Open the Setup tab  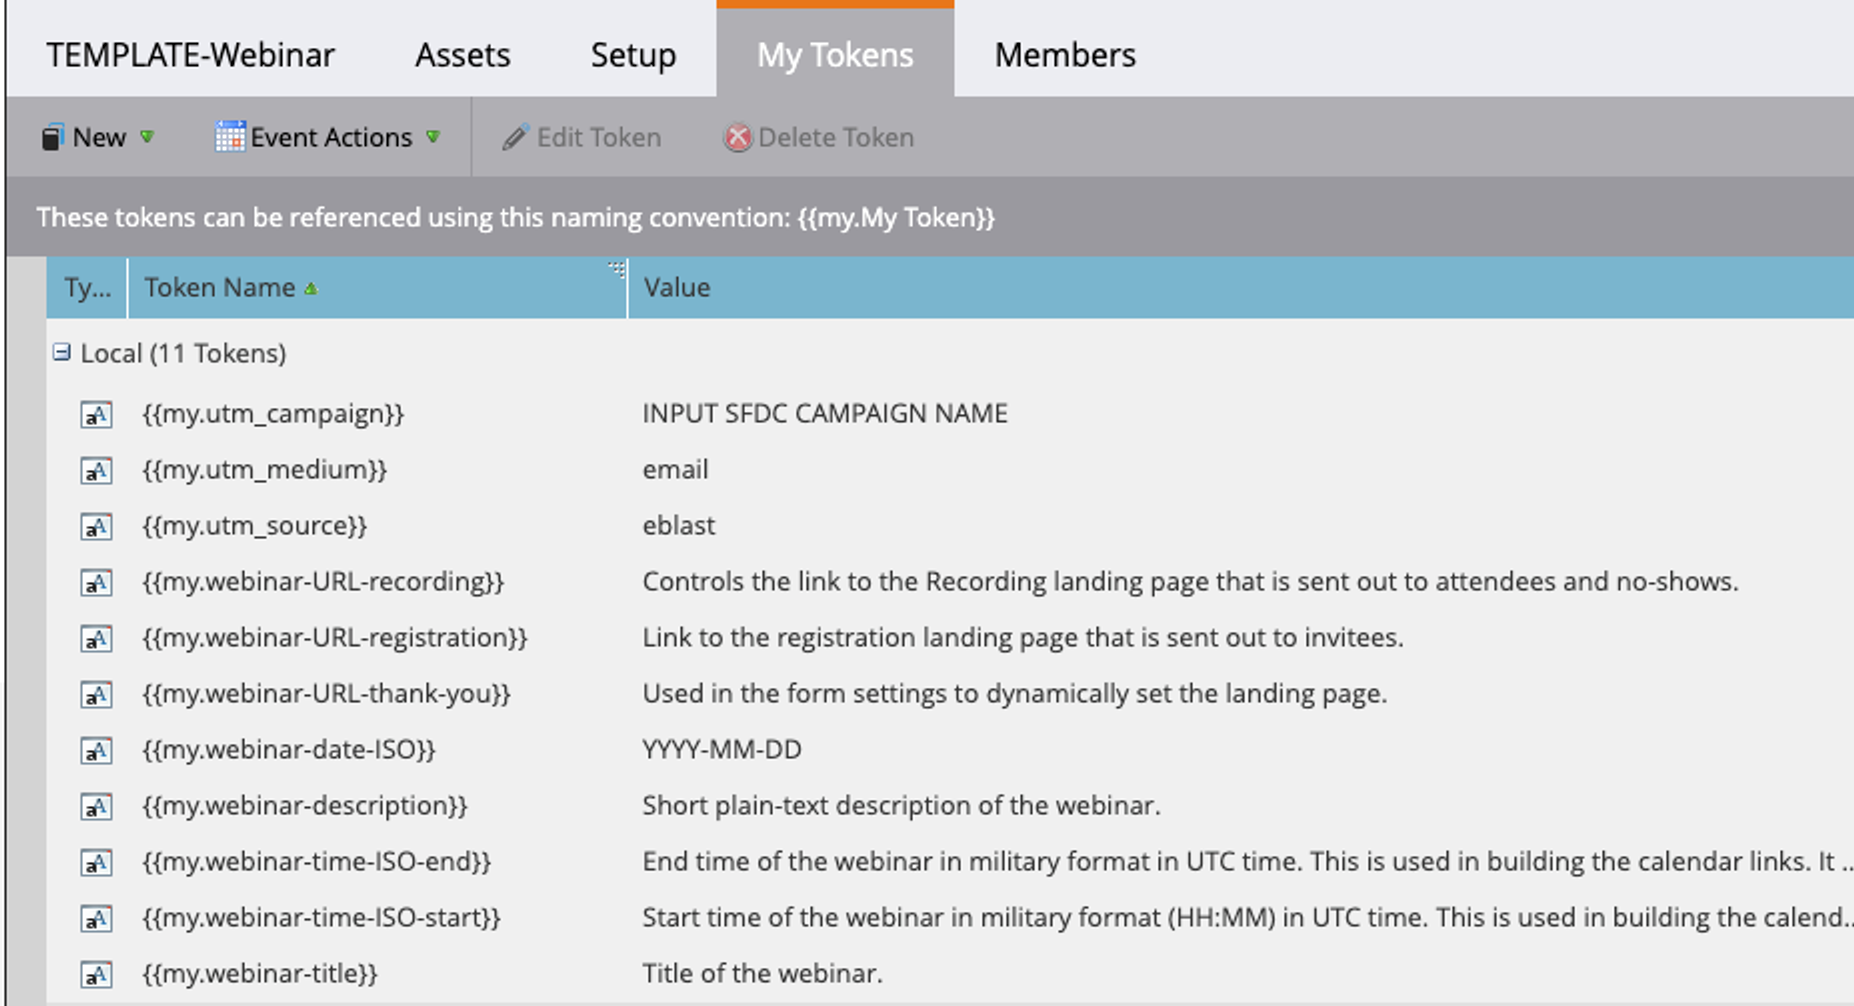tap(633, 55)
